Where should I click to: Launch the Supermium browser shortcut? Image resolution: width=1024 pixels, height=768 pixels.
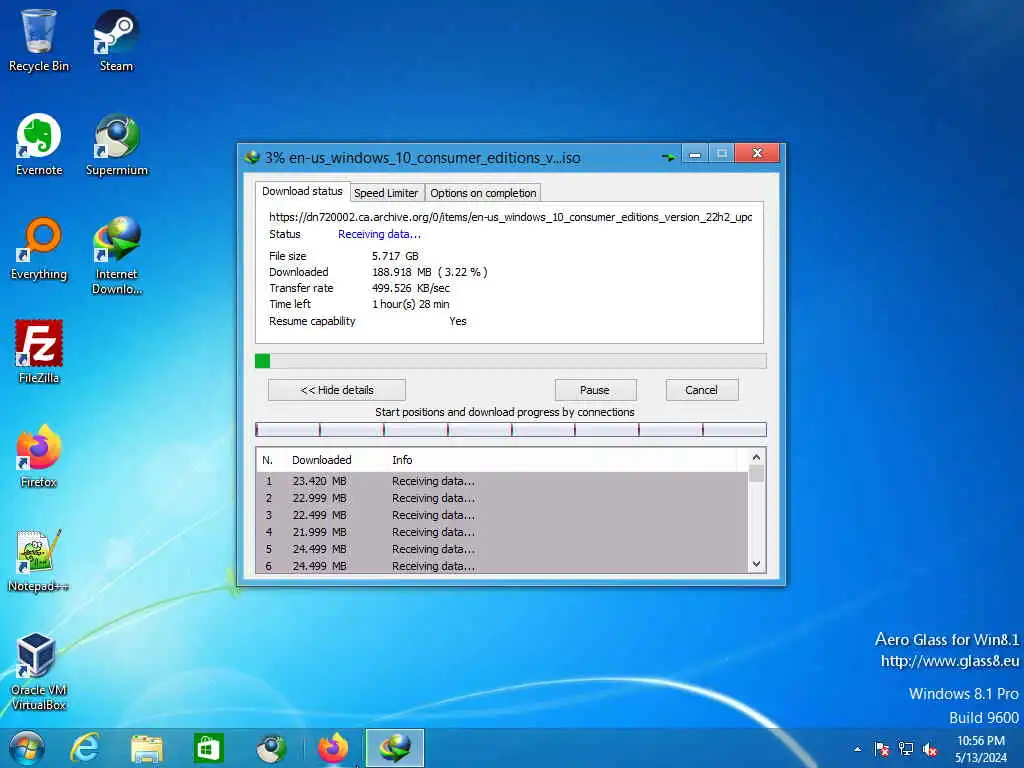(116, 145)
